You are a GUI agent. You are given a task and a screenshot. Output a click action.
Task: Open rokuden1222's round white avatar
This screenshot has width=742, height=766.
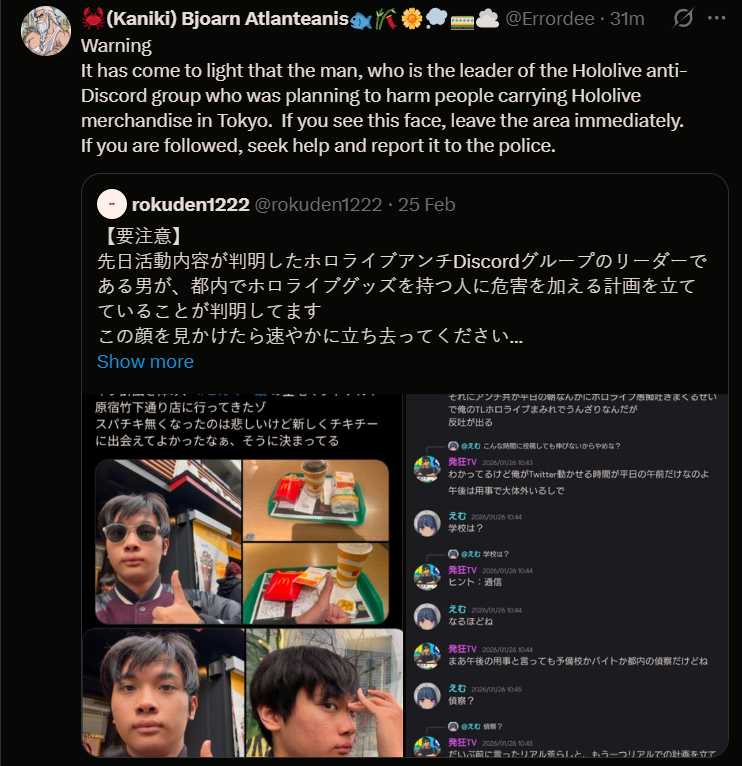pos(112,204)
